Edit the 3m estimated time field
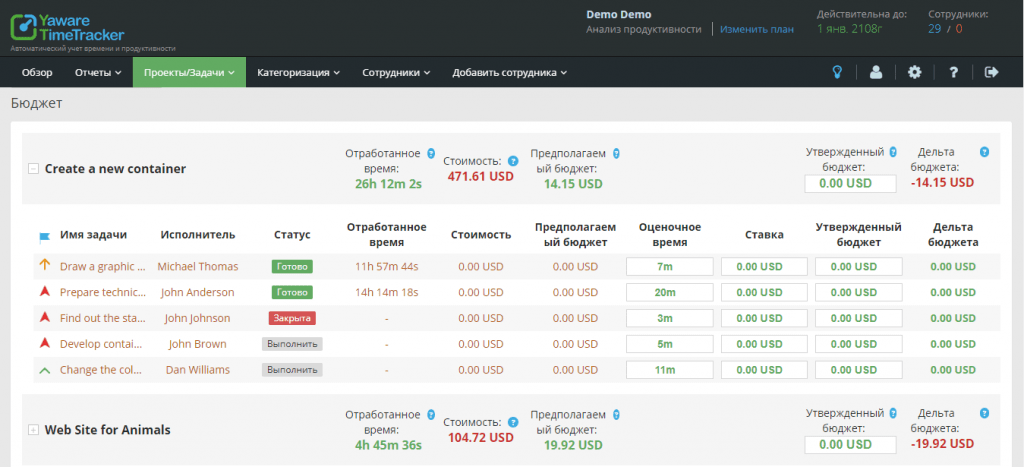 click(x=669, y=318)
